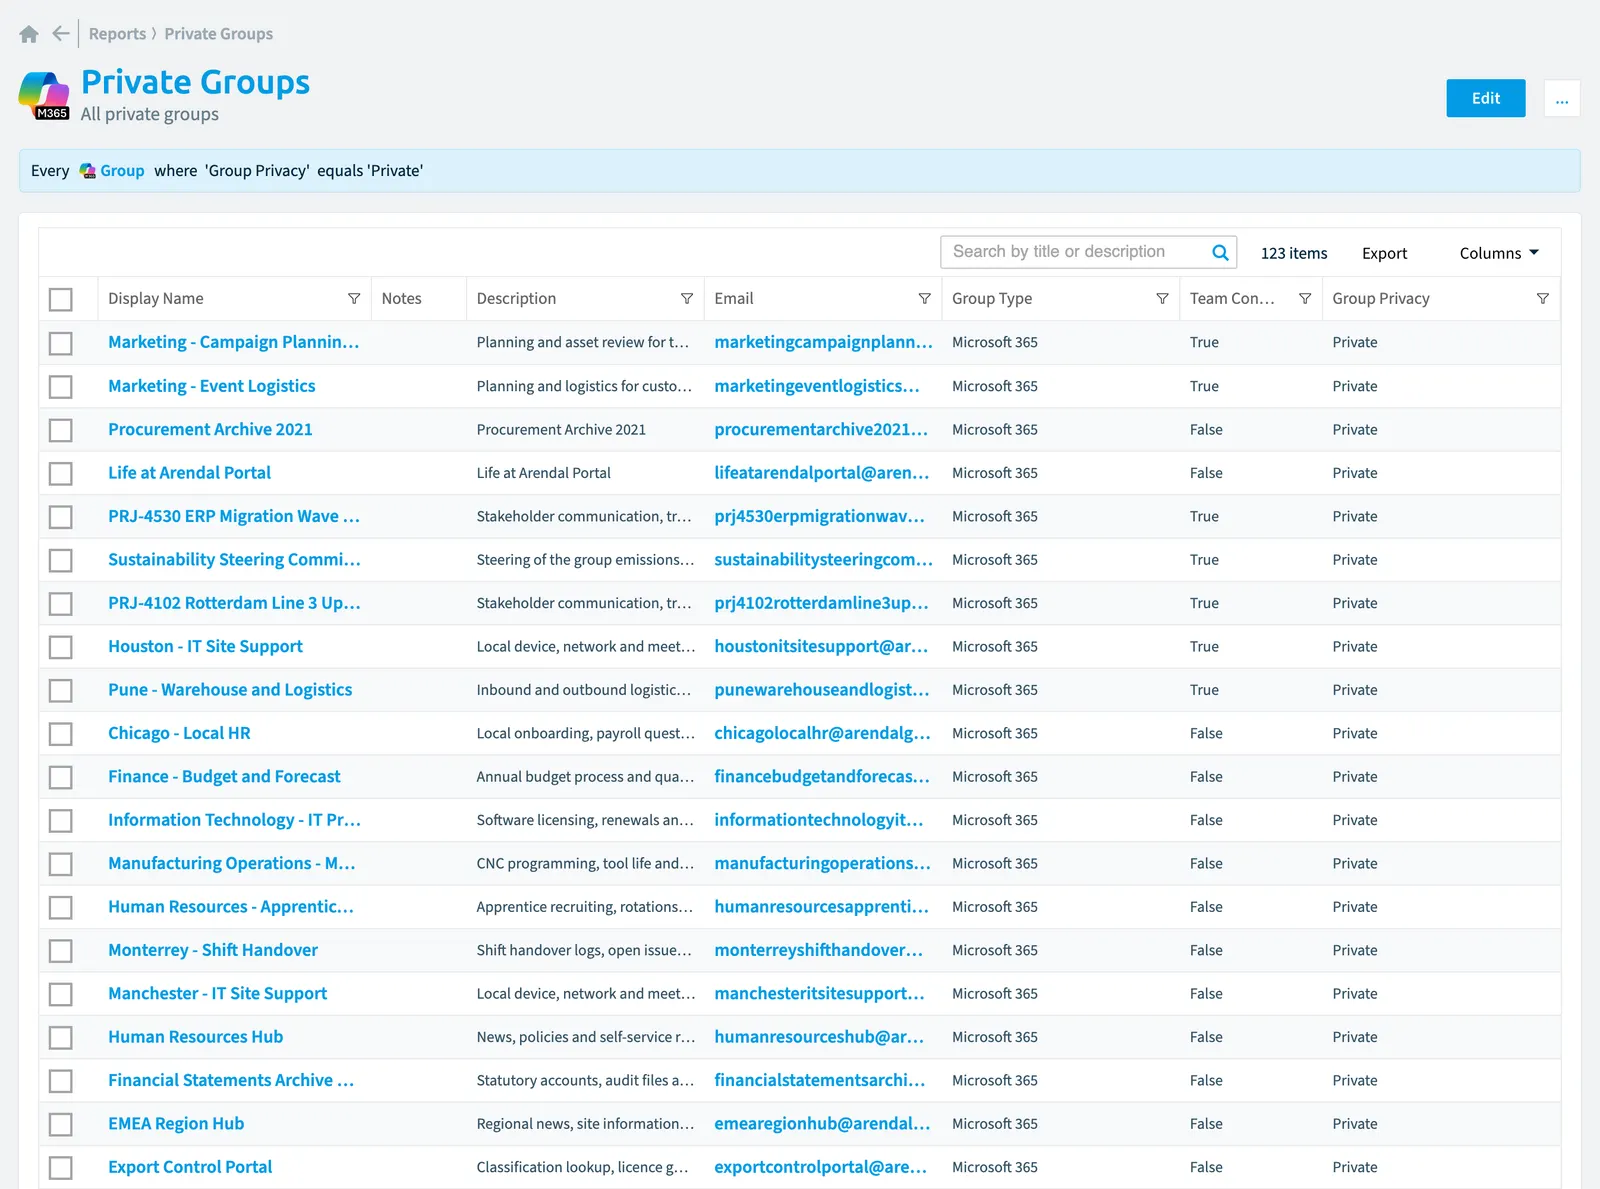Open the Monterrey - Shift Handover group
Image resolution: width=1600 pixels, height=1189 pixels.
pyautogui.click(x=213, y=950)
